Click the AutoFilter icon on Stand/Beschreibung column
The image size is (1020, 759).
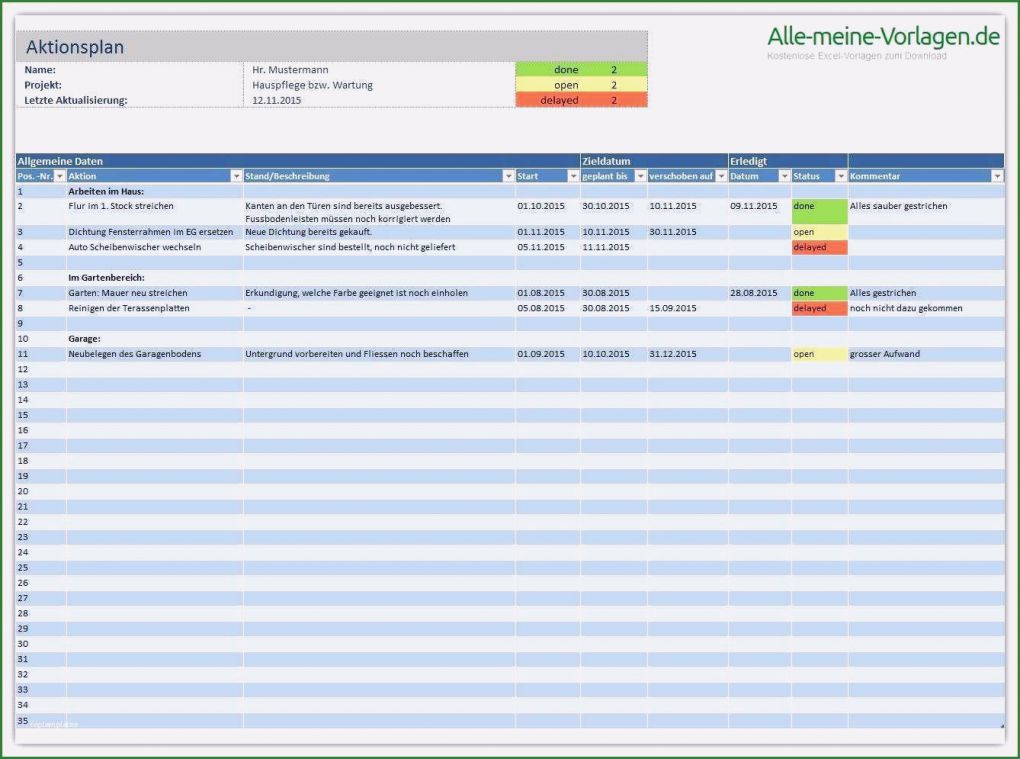tap(508, 176)
